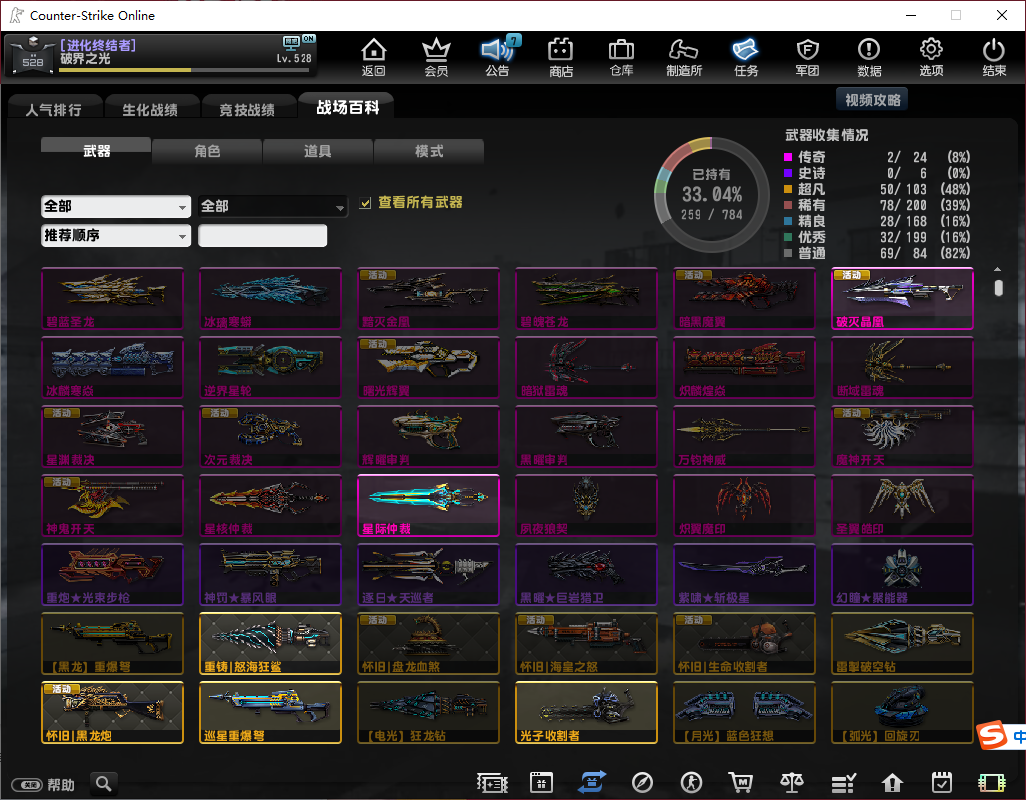Click the shopping cart icon in bottom bar
Viewport: 1026px width, 800px height.
pos(741,782)
